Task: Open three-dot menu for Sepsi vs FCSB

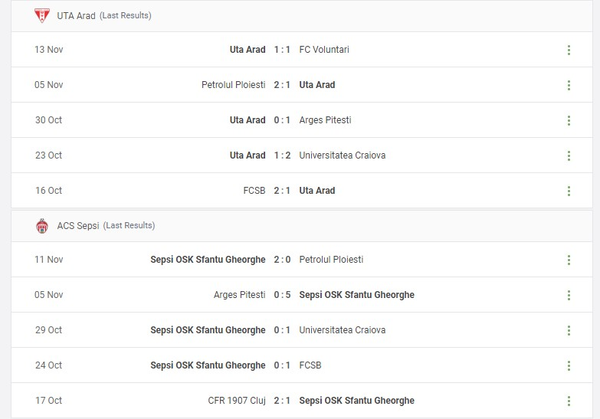Action: click(568, 365)
